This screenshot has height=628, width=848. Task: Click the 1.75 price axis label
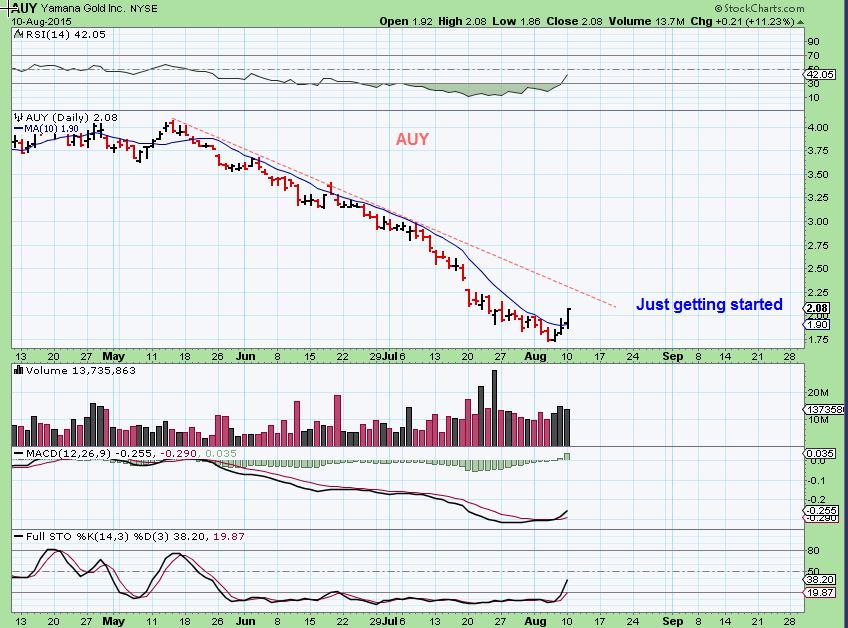(818, 340)
